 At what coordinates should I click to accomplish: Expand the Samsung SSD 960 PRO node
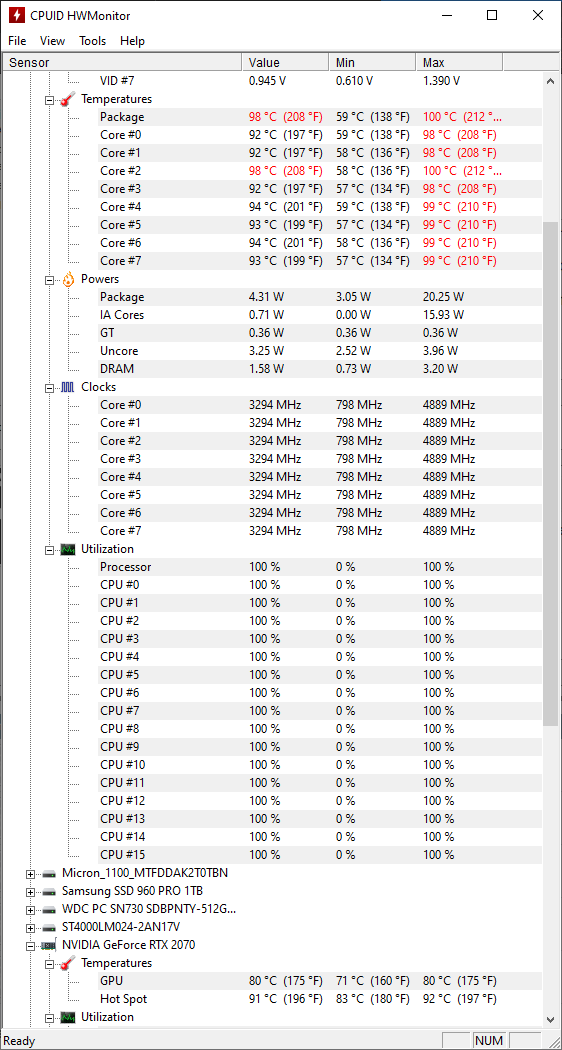[x=30, y=892]
